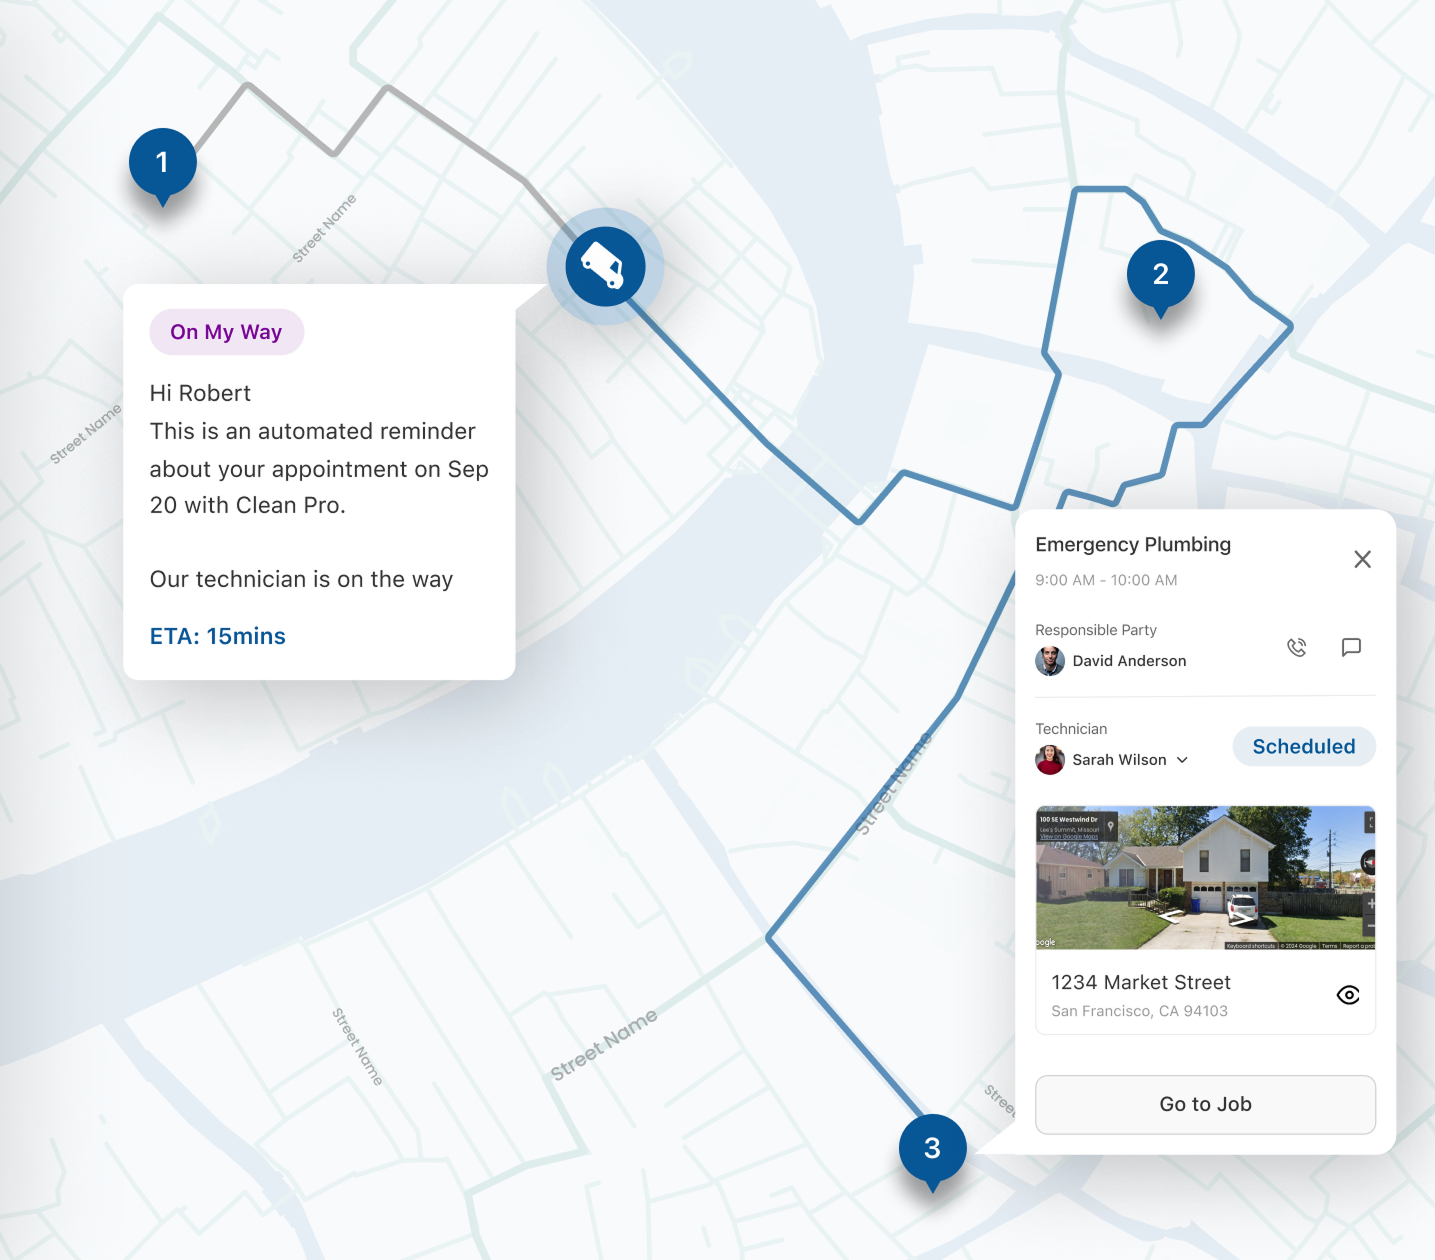Click the location pin in the street view overlay
This screenshot has height=1260, width=1435.
pos(1111,826)
